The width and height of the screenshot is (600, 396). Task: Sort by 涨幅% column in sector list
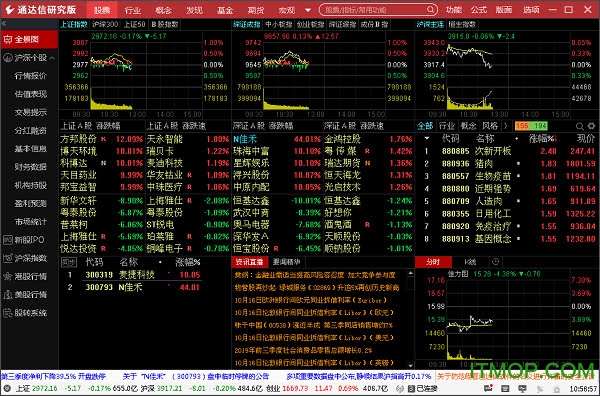coord(542,139)
